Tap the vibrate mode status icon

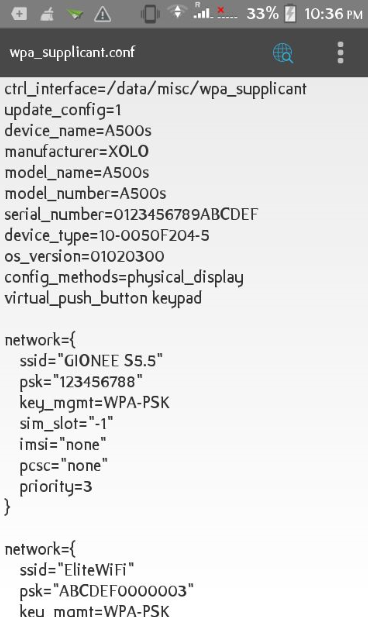(150, 14)
